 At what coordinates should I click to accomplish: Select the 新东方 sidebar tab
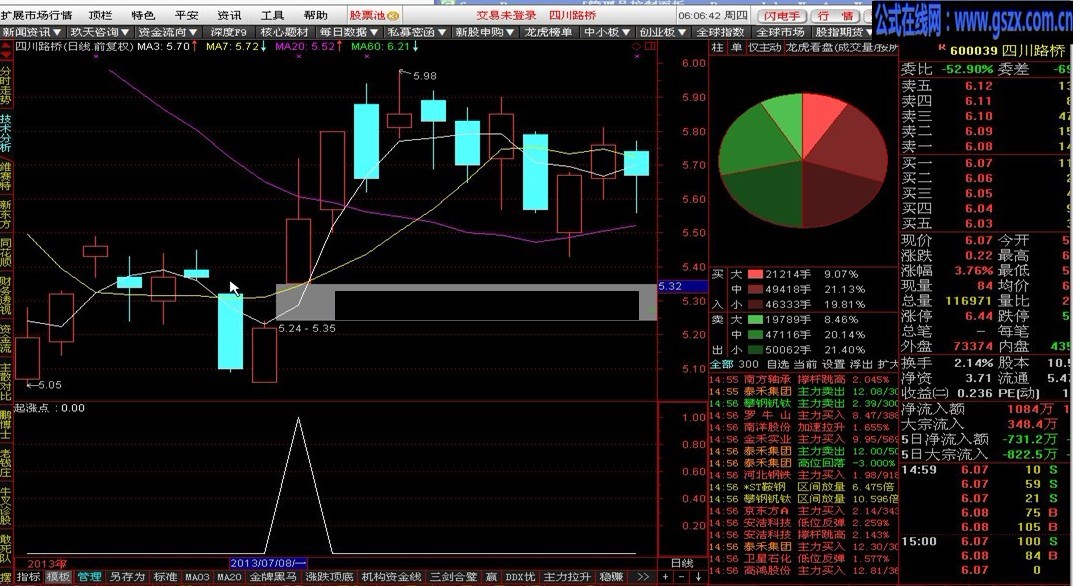(x=5, y=214)
